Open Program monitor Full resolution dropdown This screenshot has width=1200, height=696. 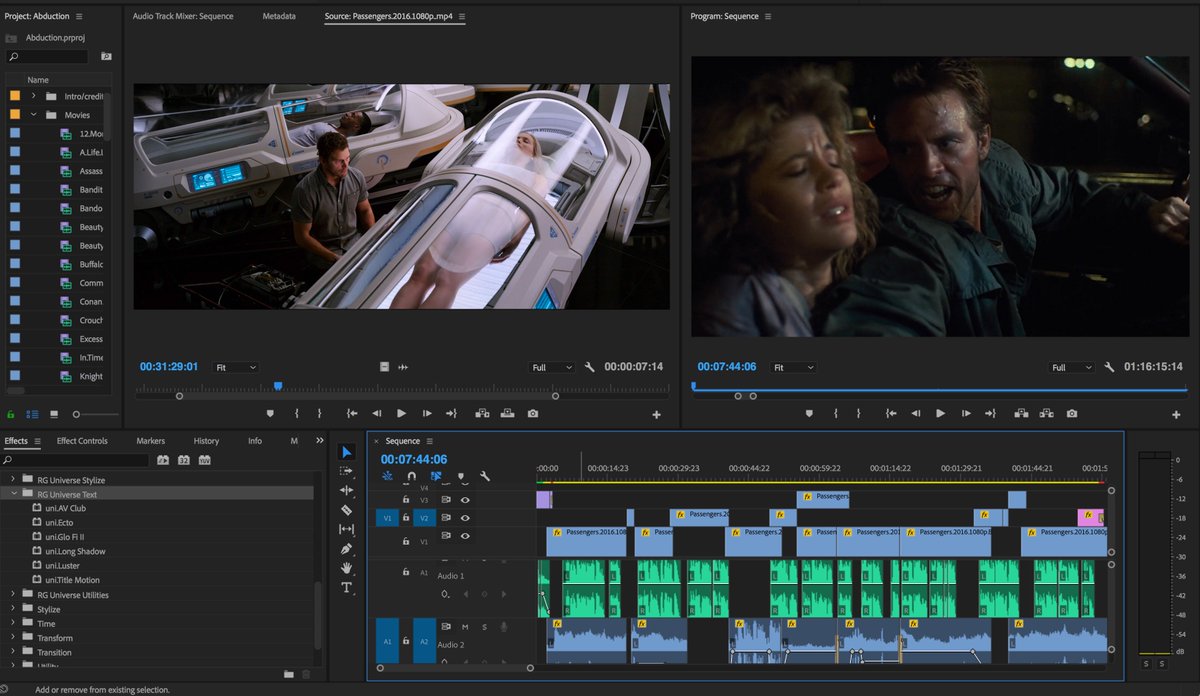click(1072, 367)
